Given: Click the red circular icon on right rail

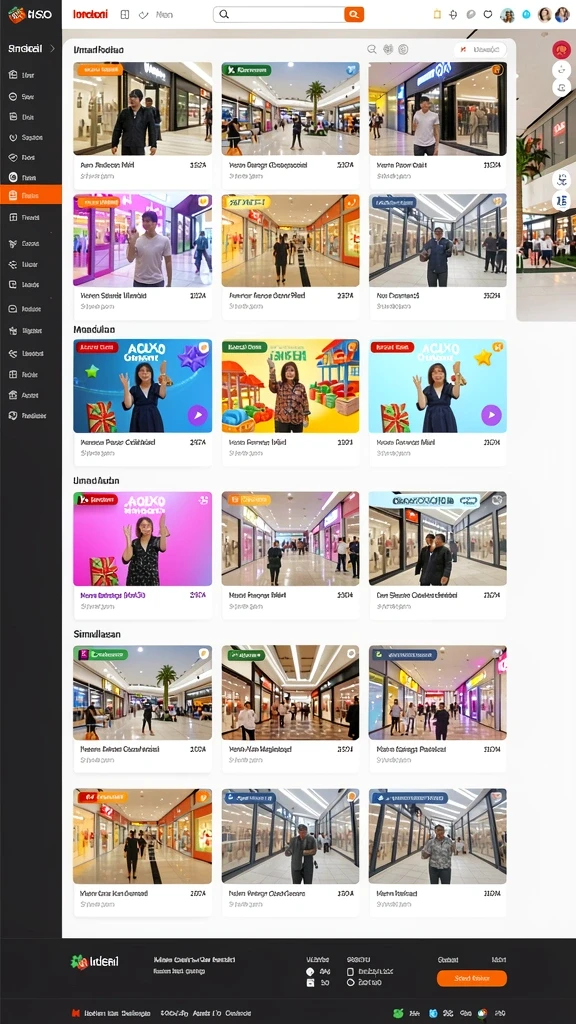Looking at the screenshot, I should pos(561,50).
